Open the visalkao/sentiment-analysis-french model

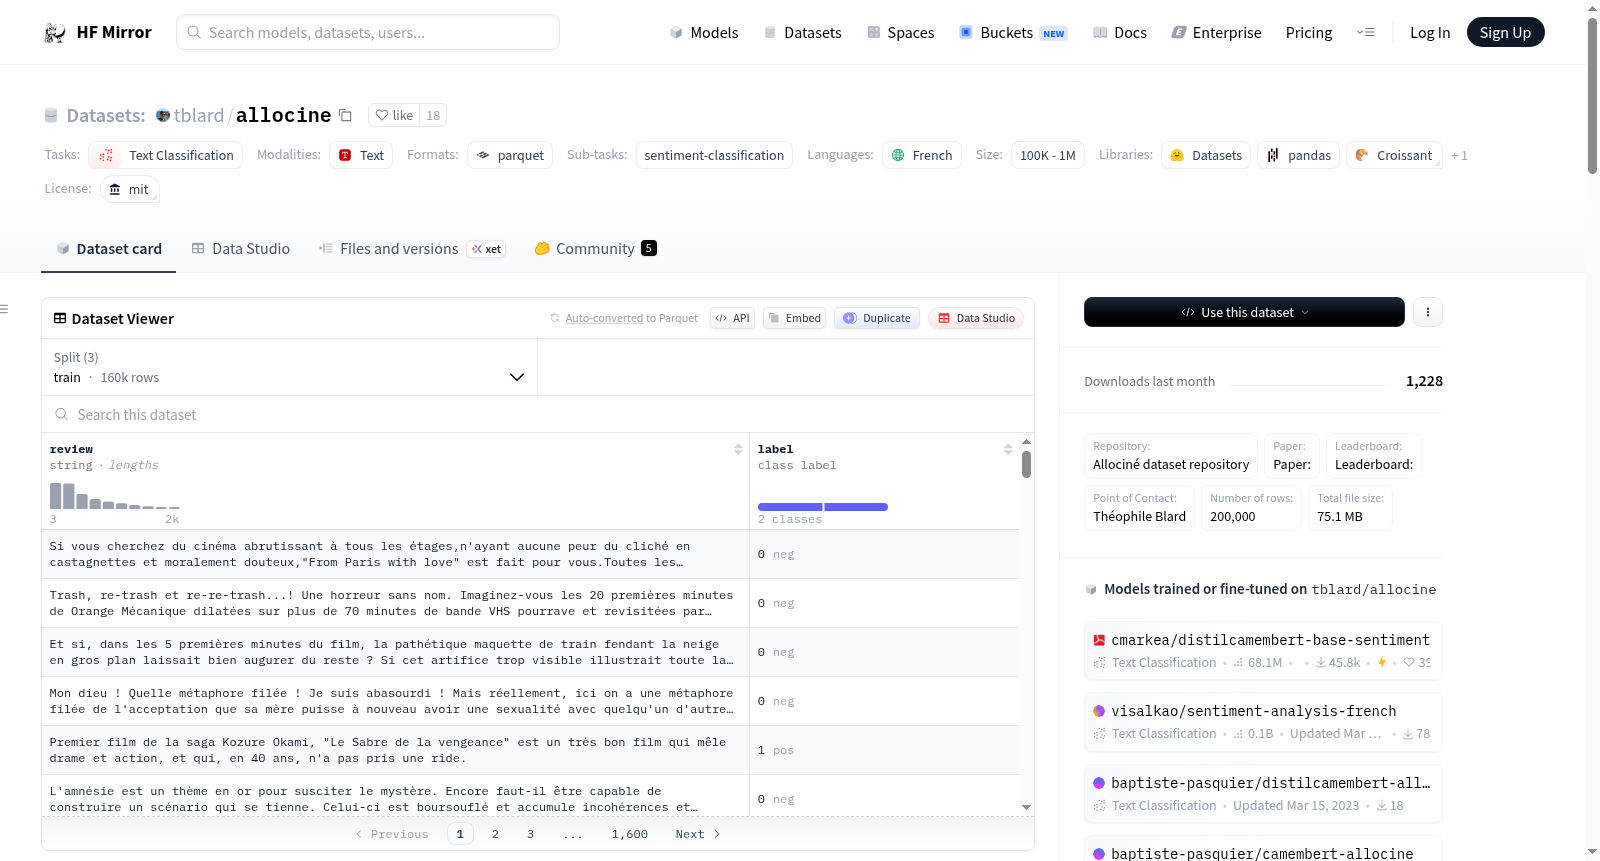point(1263,721)
